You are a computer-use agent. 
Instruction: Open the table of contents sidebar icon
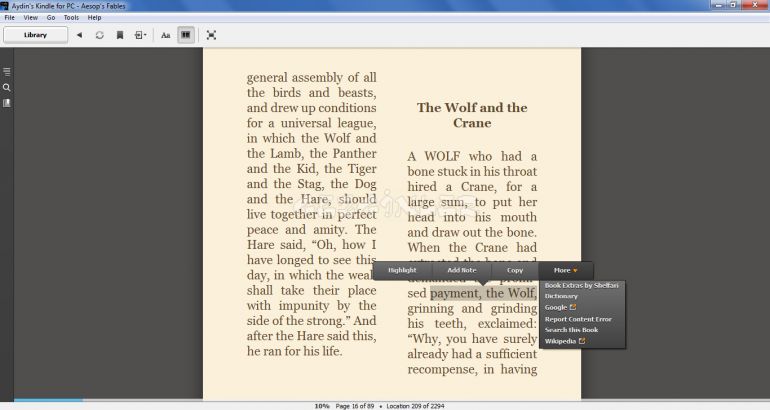7,72
